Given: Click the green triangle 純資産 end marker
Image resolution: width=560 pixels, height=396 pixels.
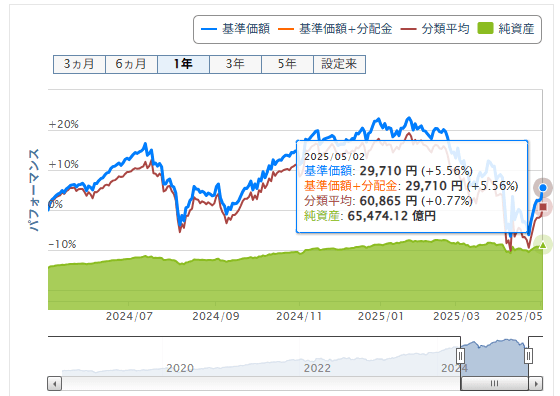Looking at the screenshot, I should (x=543, y=245).
